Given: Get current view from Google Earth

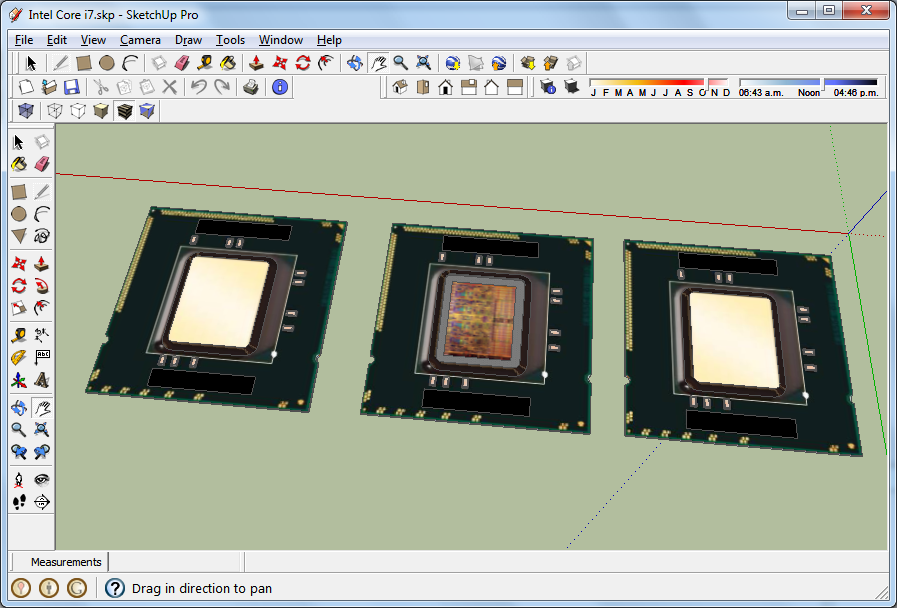Looking at the screenshot, I should click(453, 63).
